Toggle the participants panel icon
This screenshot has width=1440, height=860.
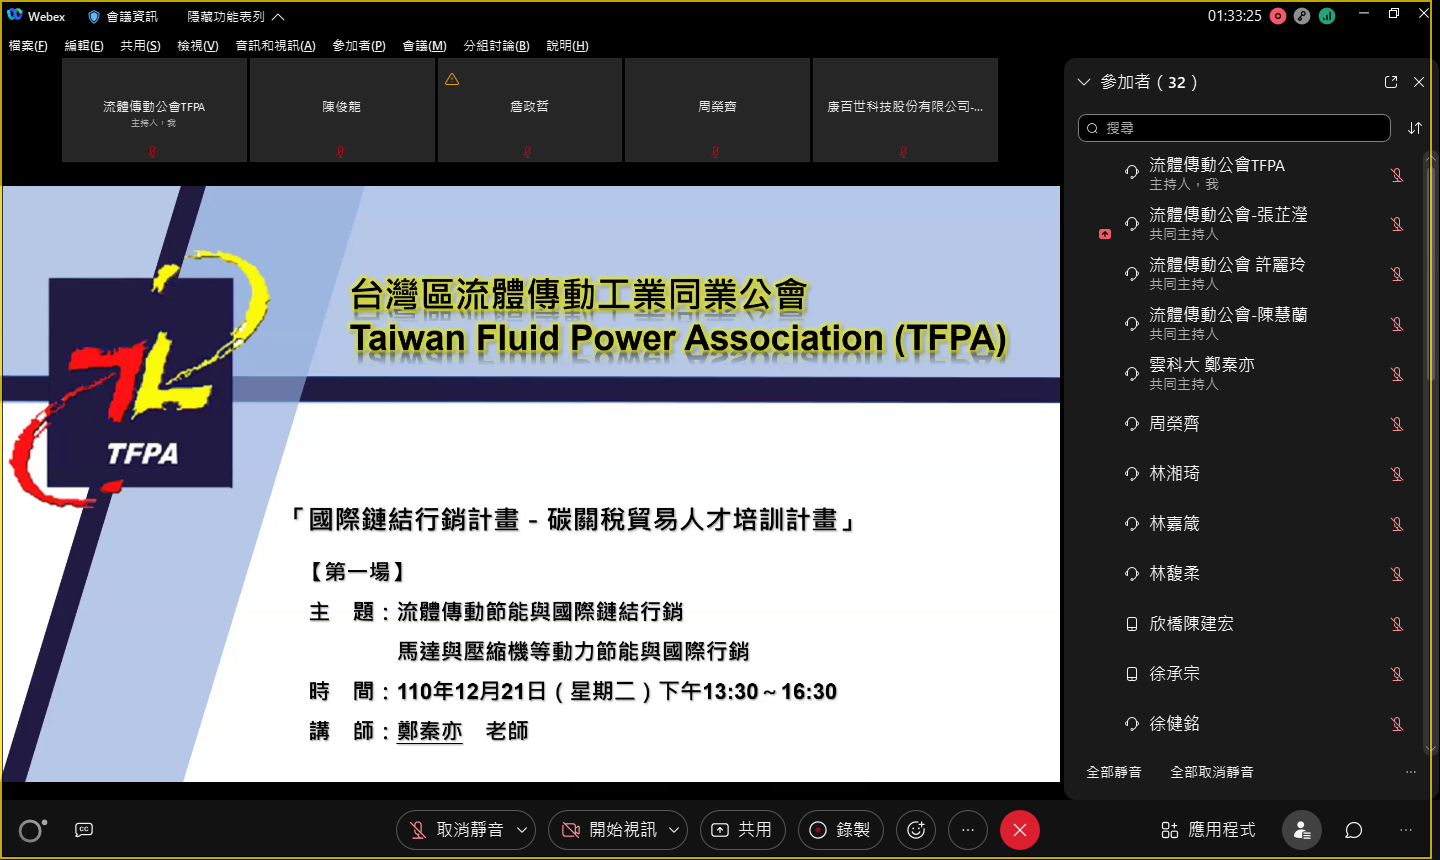[x=1302, y=830]
